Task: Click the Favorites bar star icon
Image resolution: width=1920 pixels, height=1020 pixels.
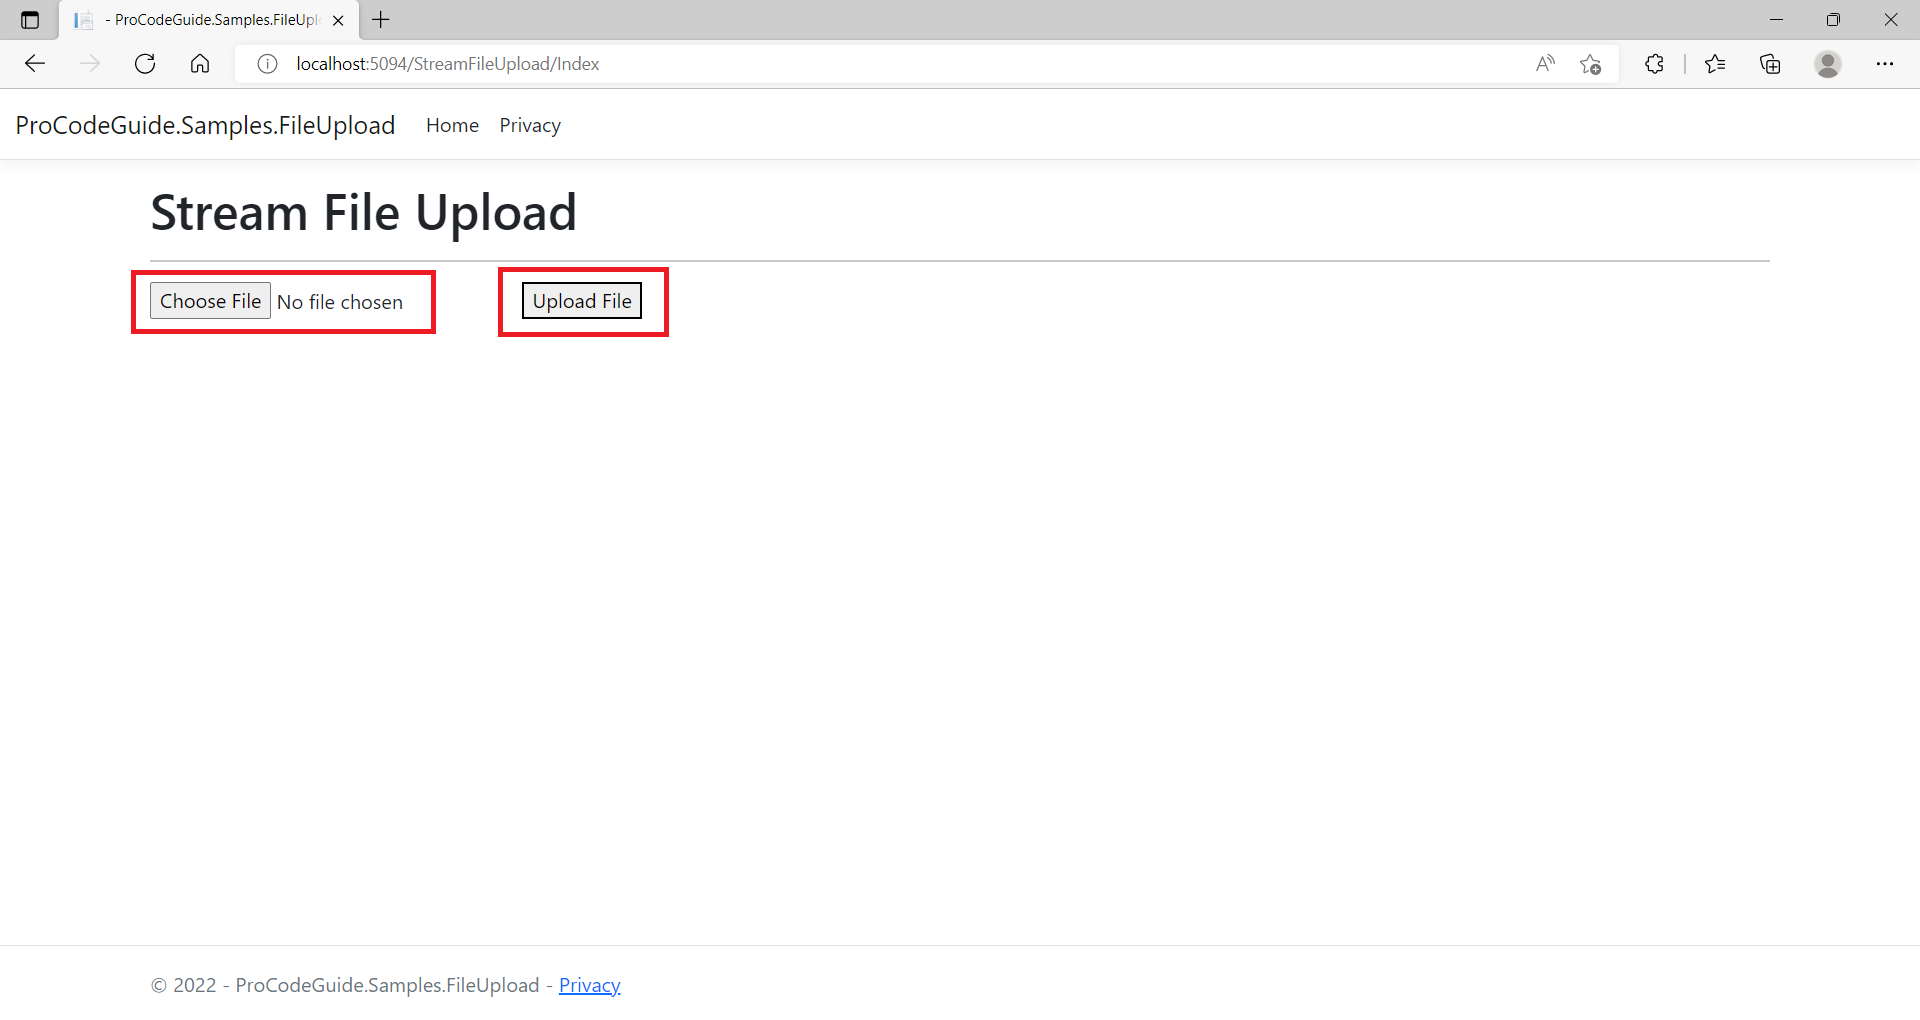Action: [x=1716, y=63]
